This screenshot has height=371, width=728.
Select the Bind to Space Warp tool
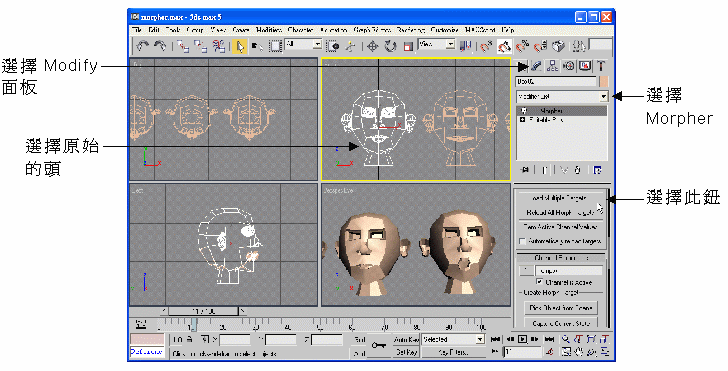pyautogui.click(x=219, y=46)
